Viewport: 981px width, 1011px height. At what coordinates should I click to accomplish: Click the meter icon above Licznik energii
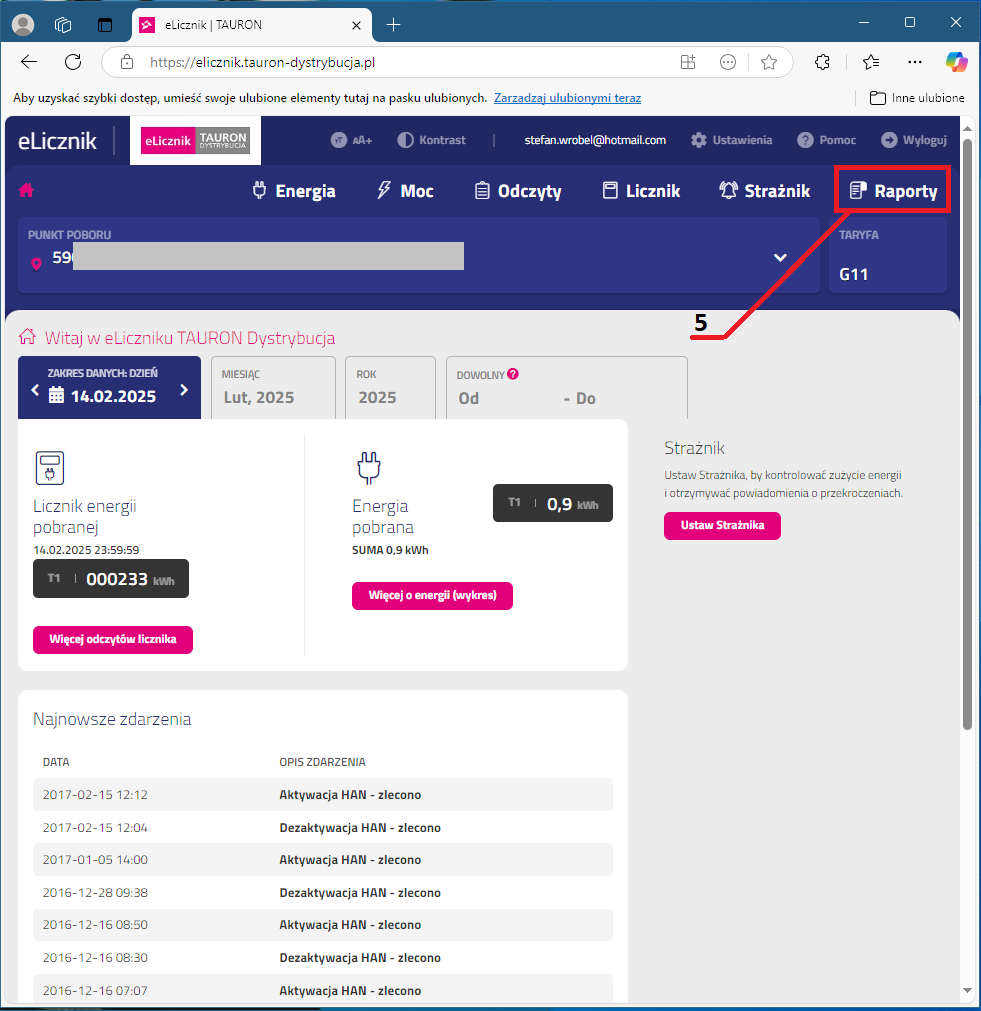[50, 467]
